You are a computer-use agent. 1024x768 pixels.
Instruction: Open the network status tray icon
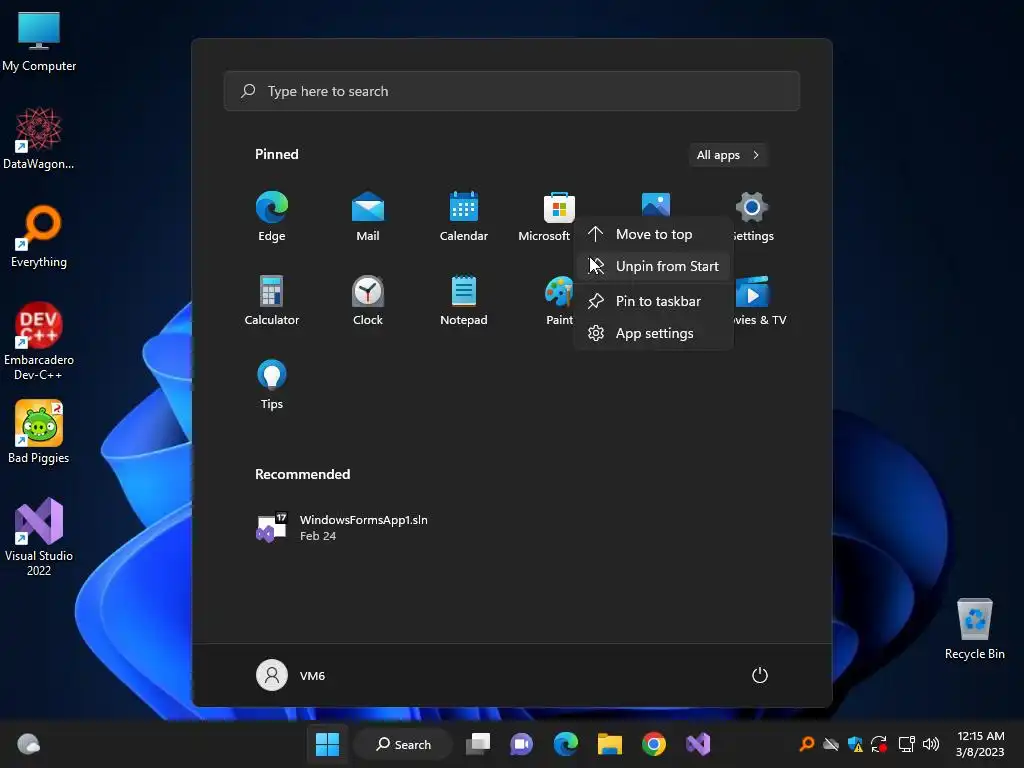coord(906,744)
